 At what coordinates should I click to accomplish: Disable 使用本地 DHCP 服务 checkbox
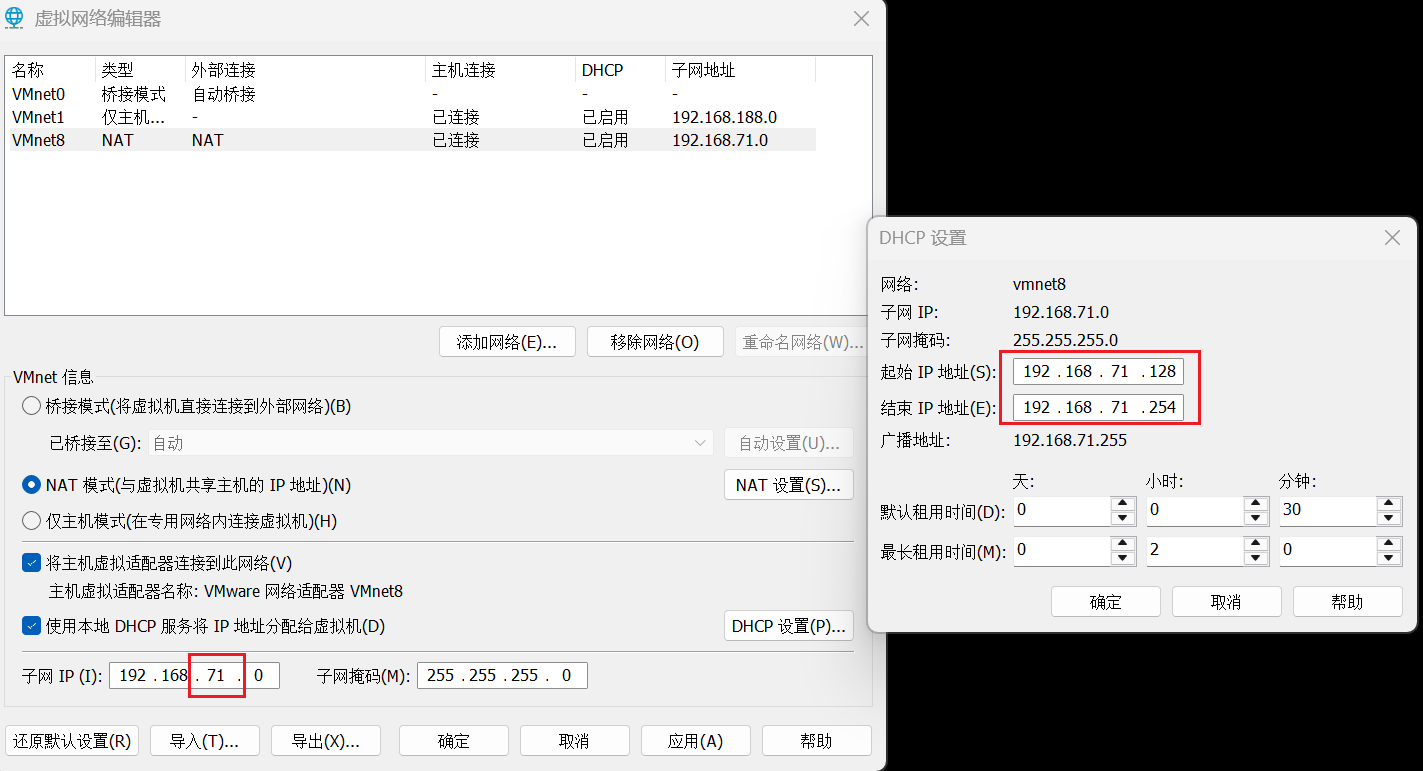click(31, 626)
